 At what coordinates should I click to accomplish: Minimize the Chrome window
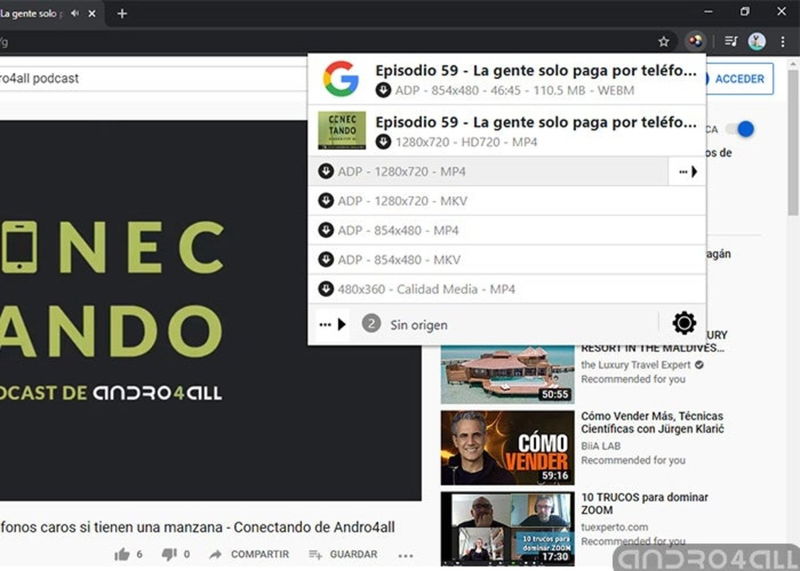pyautogui.click(x=708, y=11)
